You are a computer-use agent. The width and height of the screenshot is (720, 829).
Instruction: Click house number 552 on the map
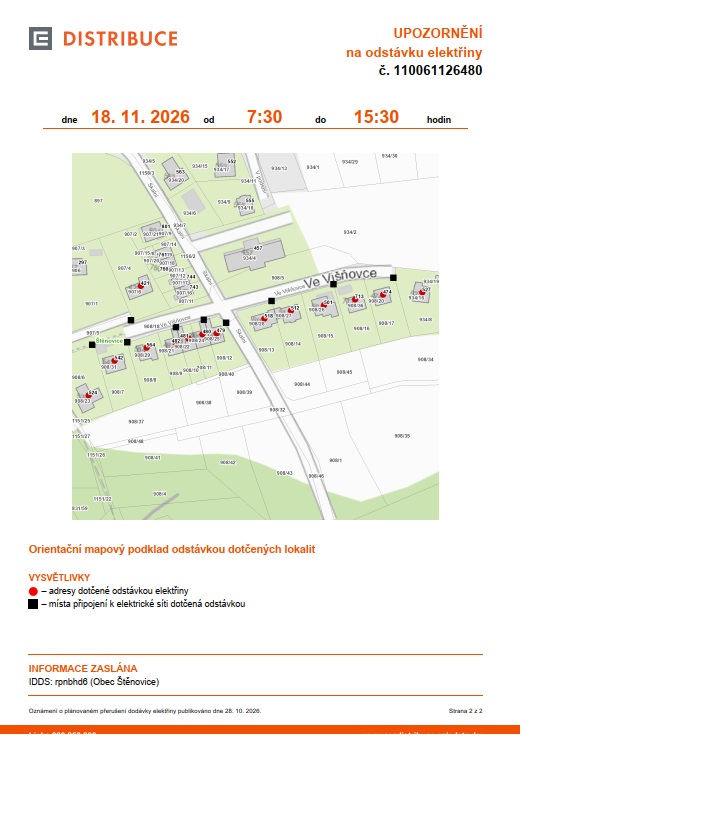(232, 161)
